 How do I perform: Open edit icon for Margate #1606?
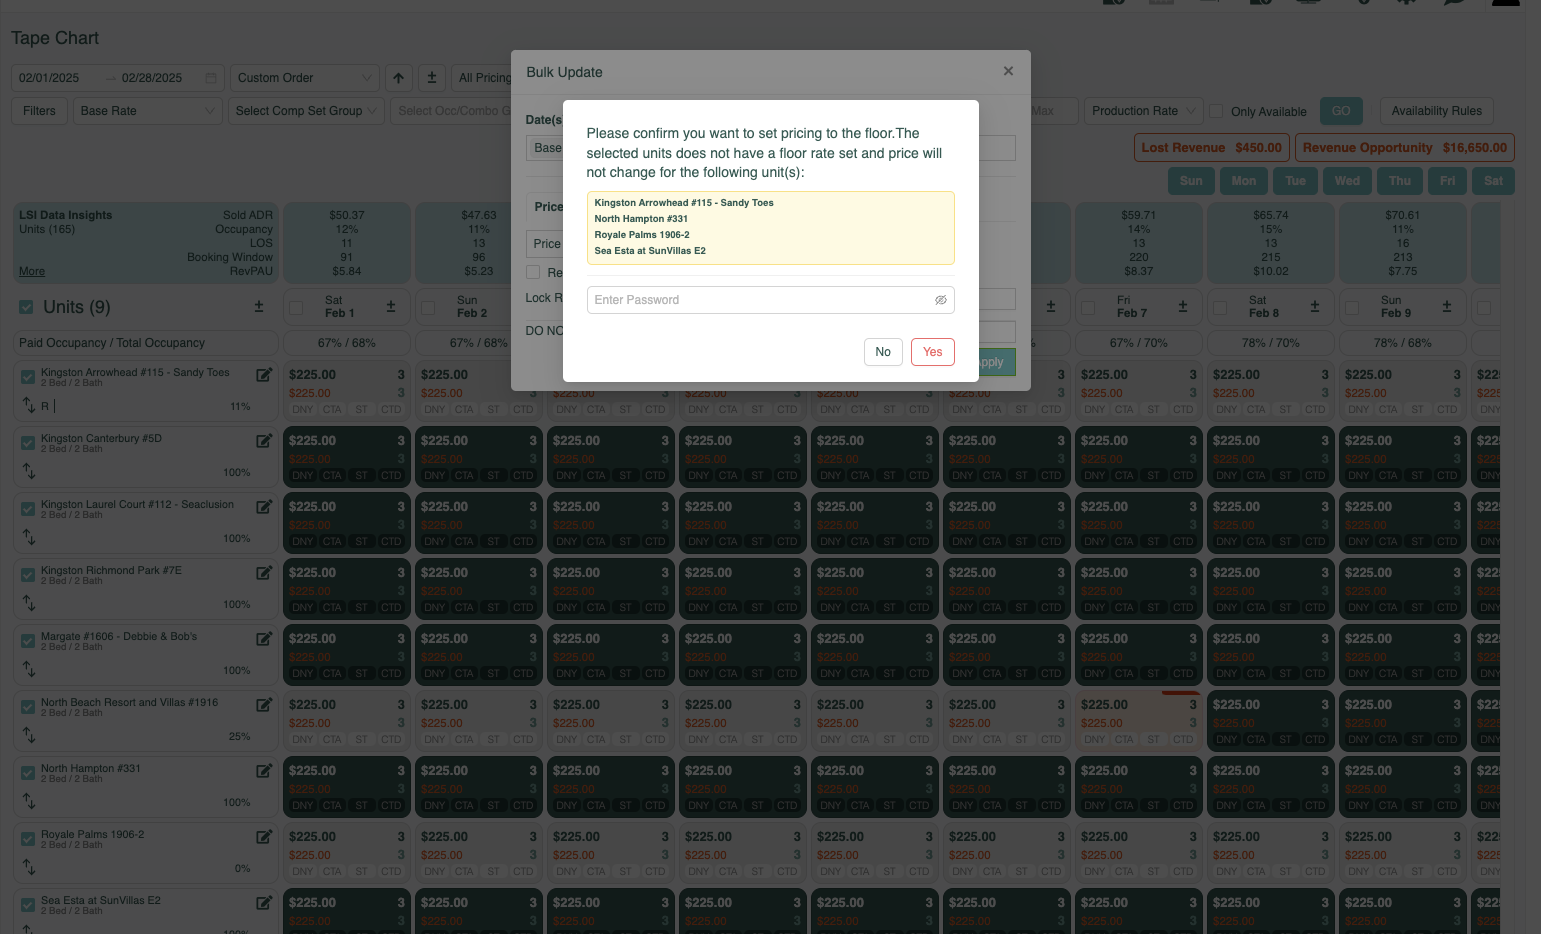264,639
